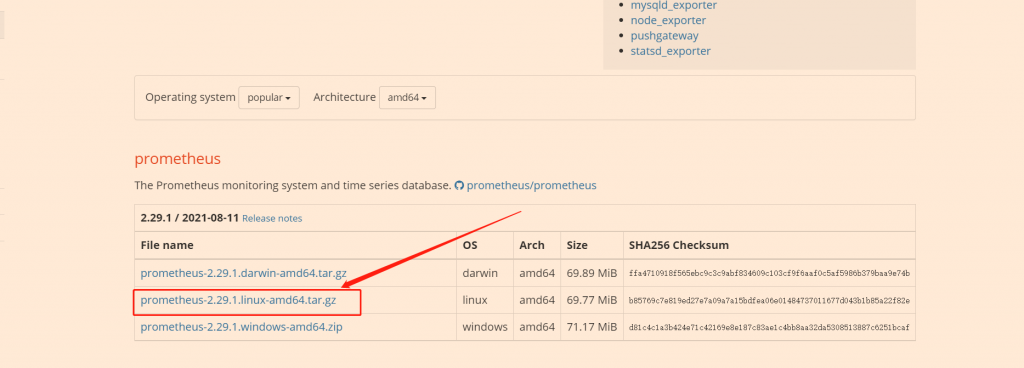1024x368 pixels.
Task: Jump to node_exporter in the list
Action: point(668,20)
